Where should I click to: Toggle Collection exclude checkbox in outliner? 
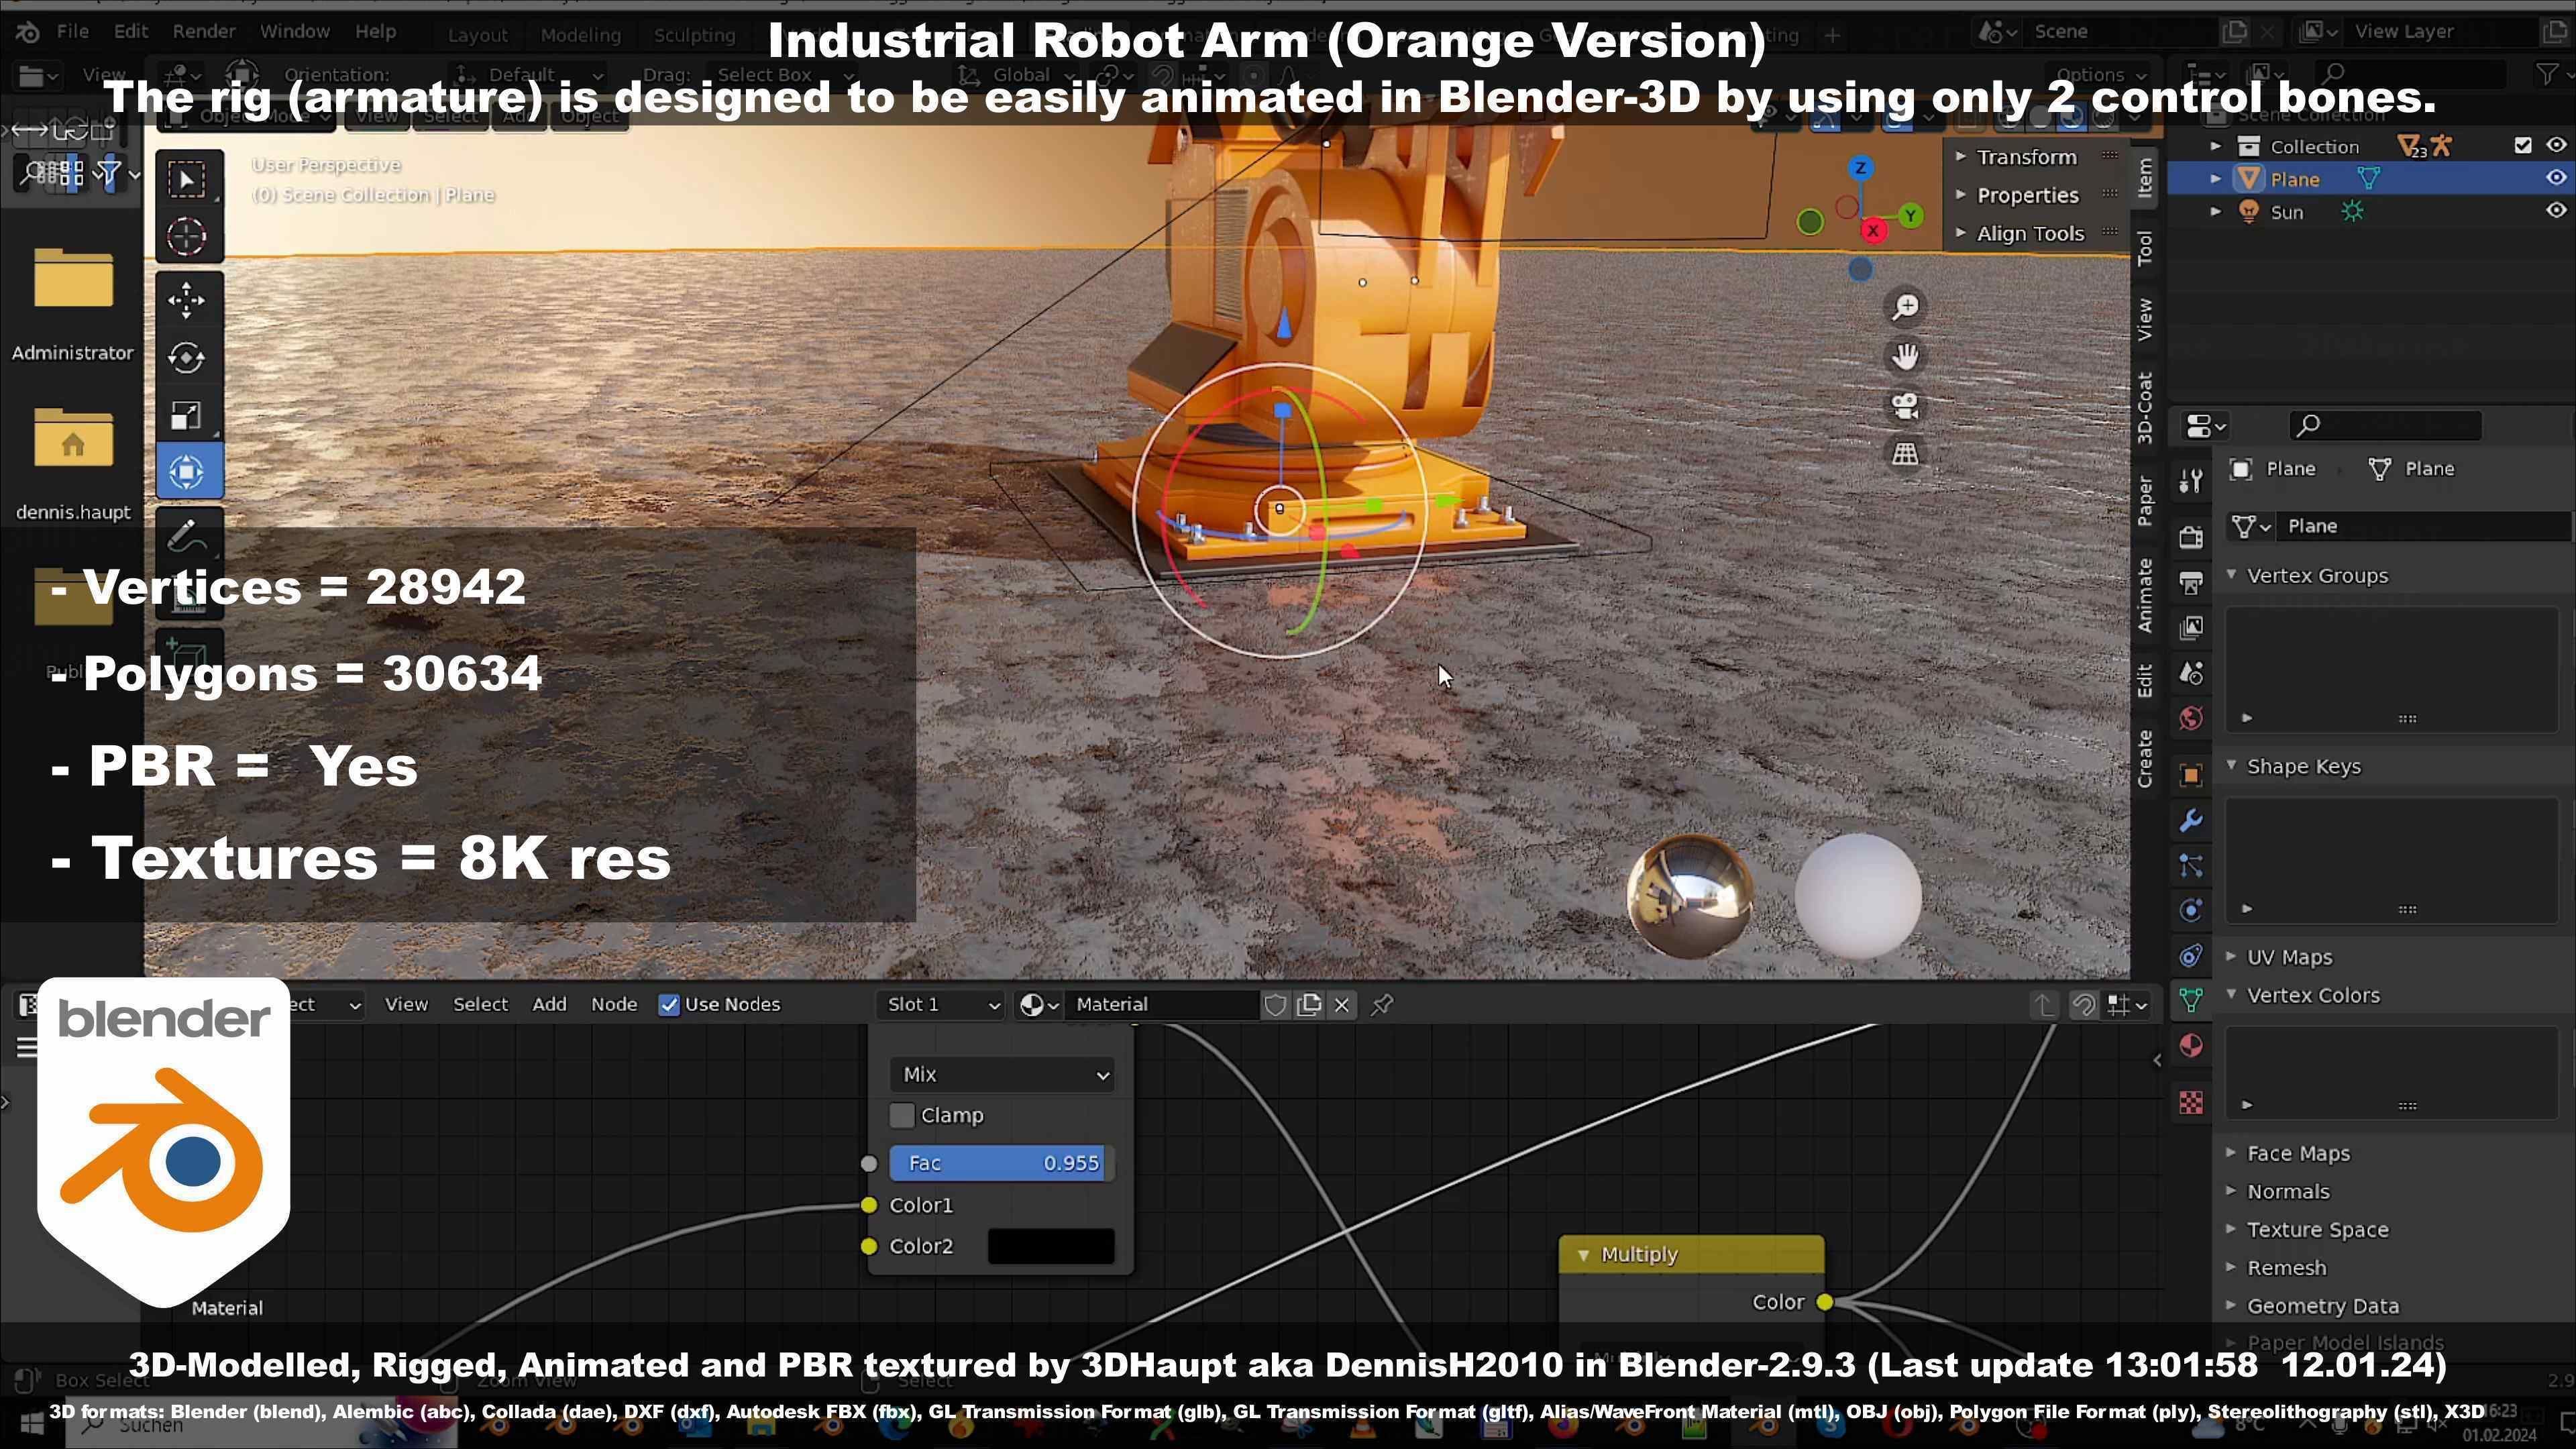pos(2523,146)
